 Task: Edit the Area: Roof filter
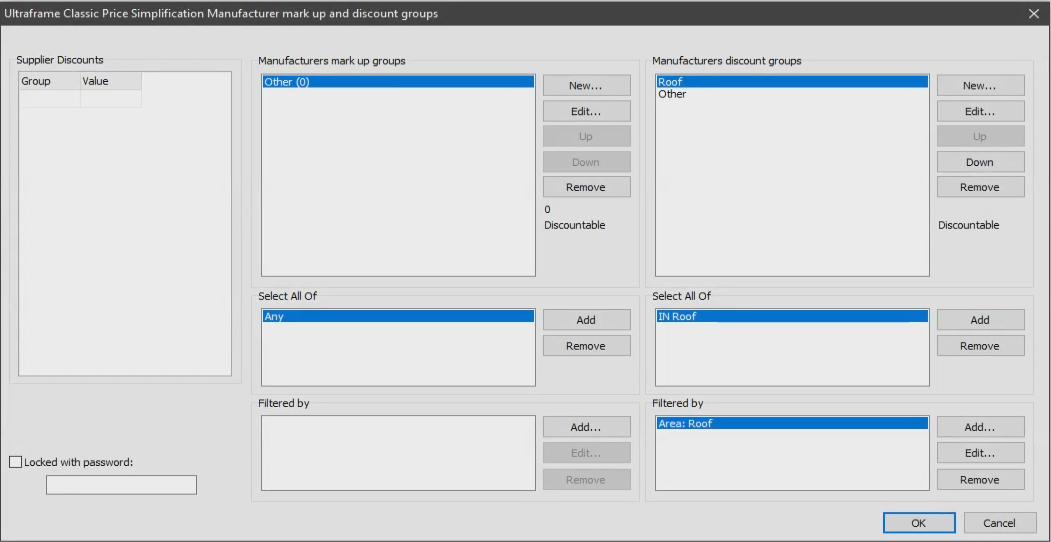coord(981,453)
